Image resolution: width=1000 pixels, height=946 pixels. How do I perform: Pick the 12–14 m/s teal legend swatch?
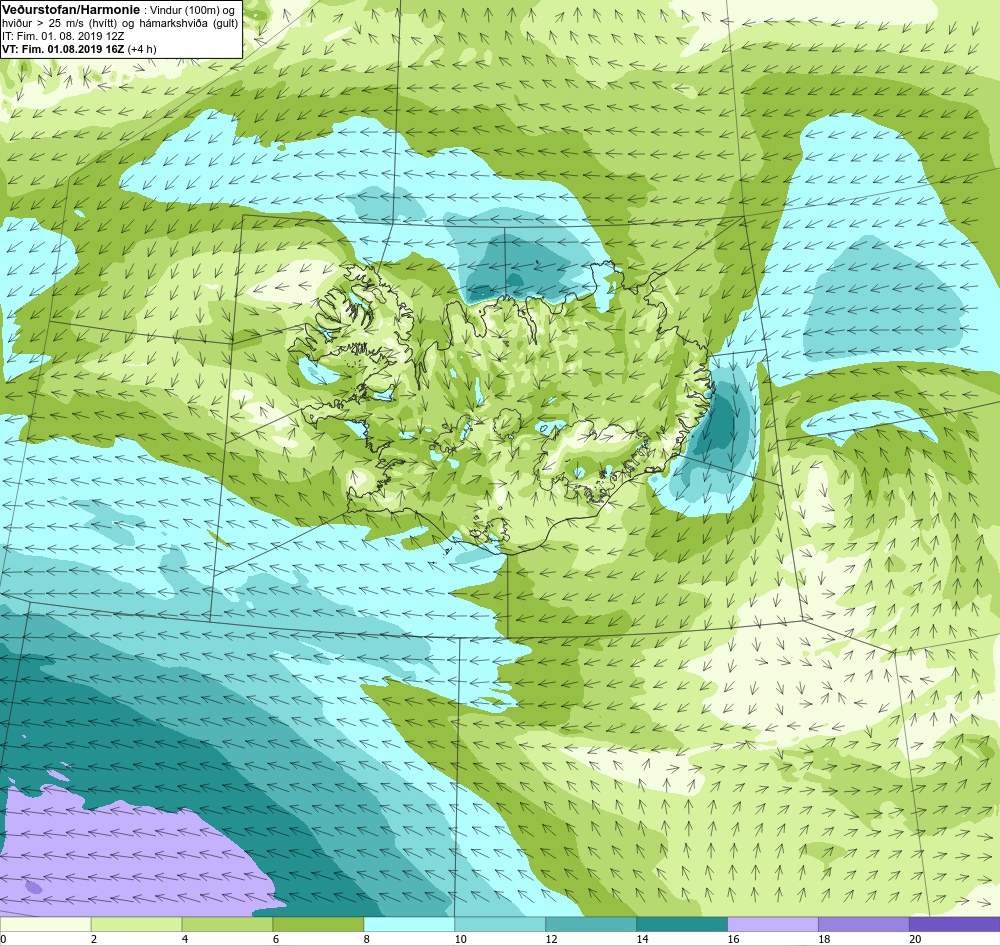point(591,924)
